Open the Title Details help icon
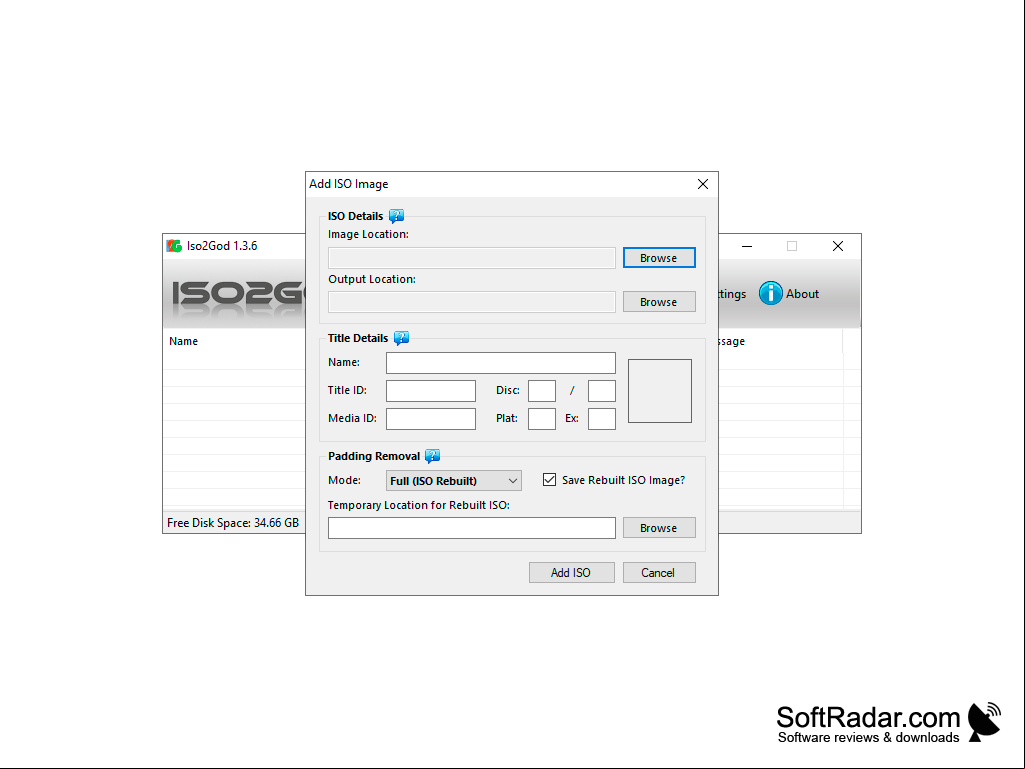The image size is (1025, 769). pyautogui.click(x=401, y=338)
